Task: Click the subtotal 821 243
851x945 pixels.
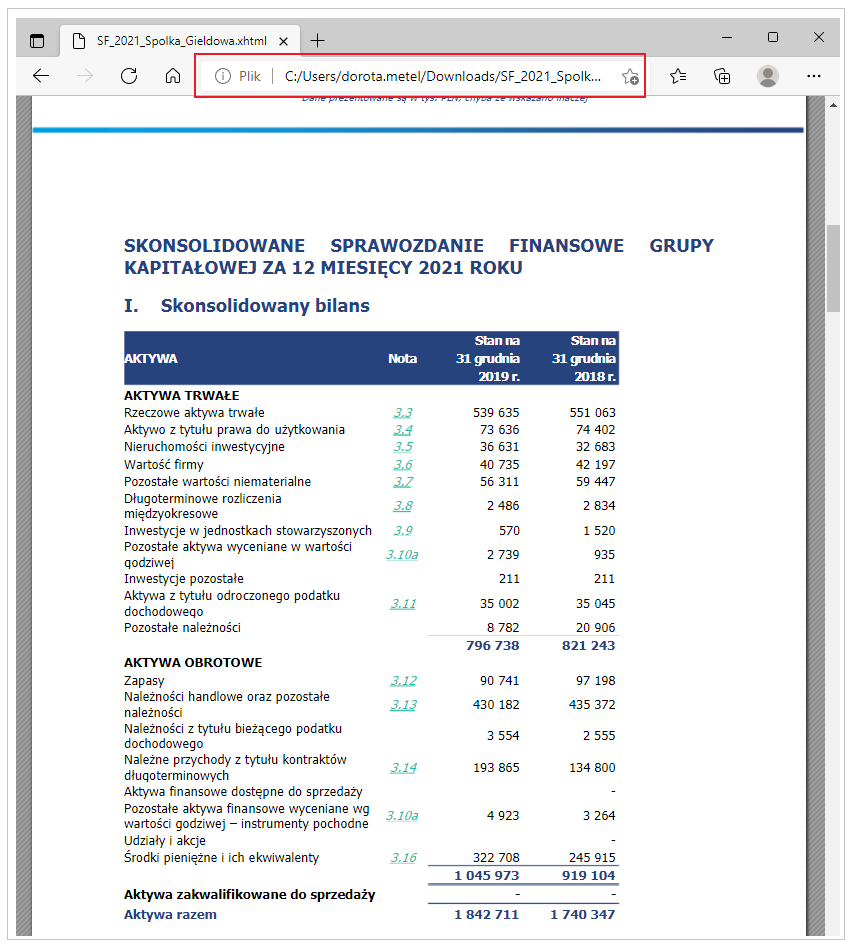Action: click(589, 645)
